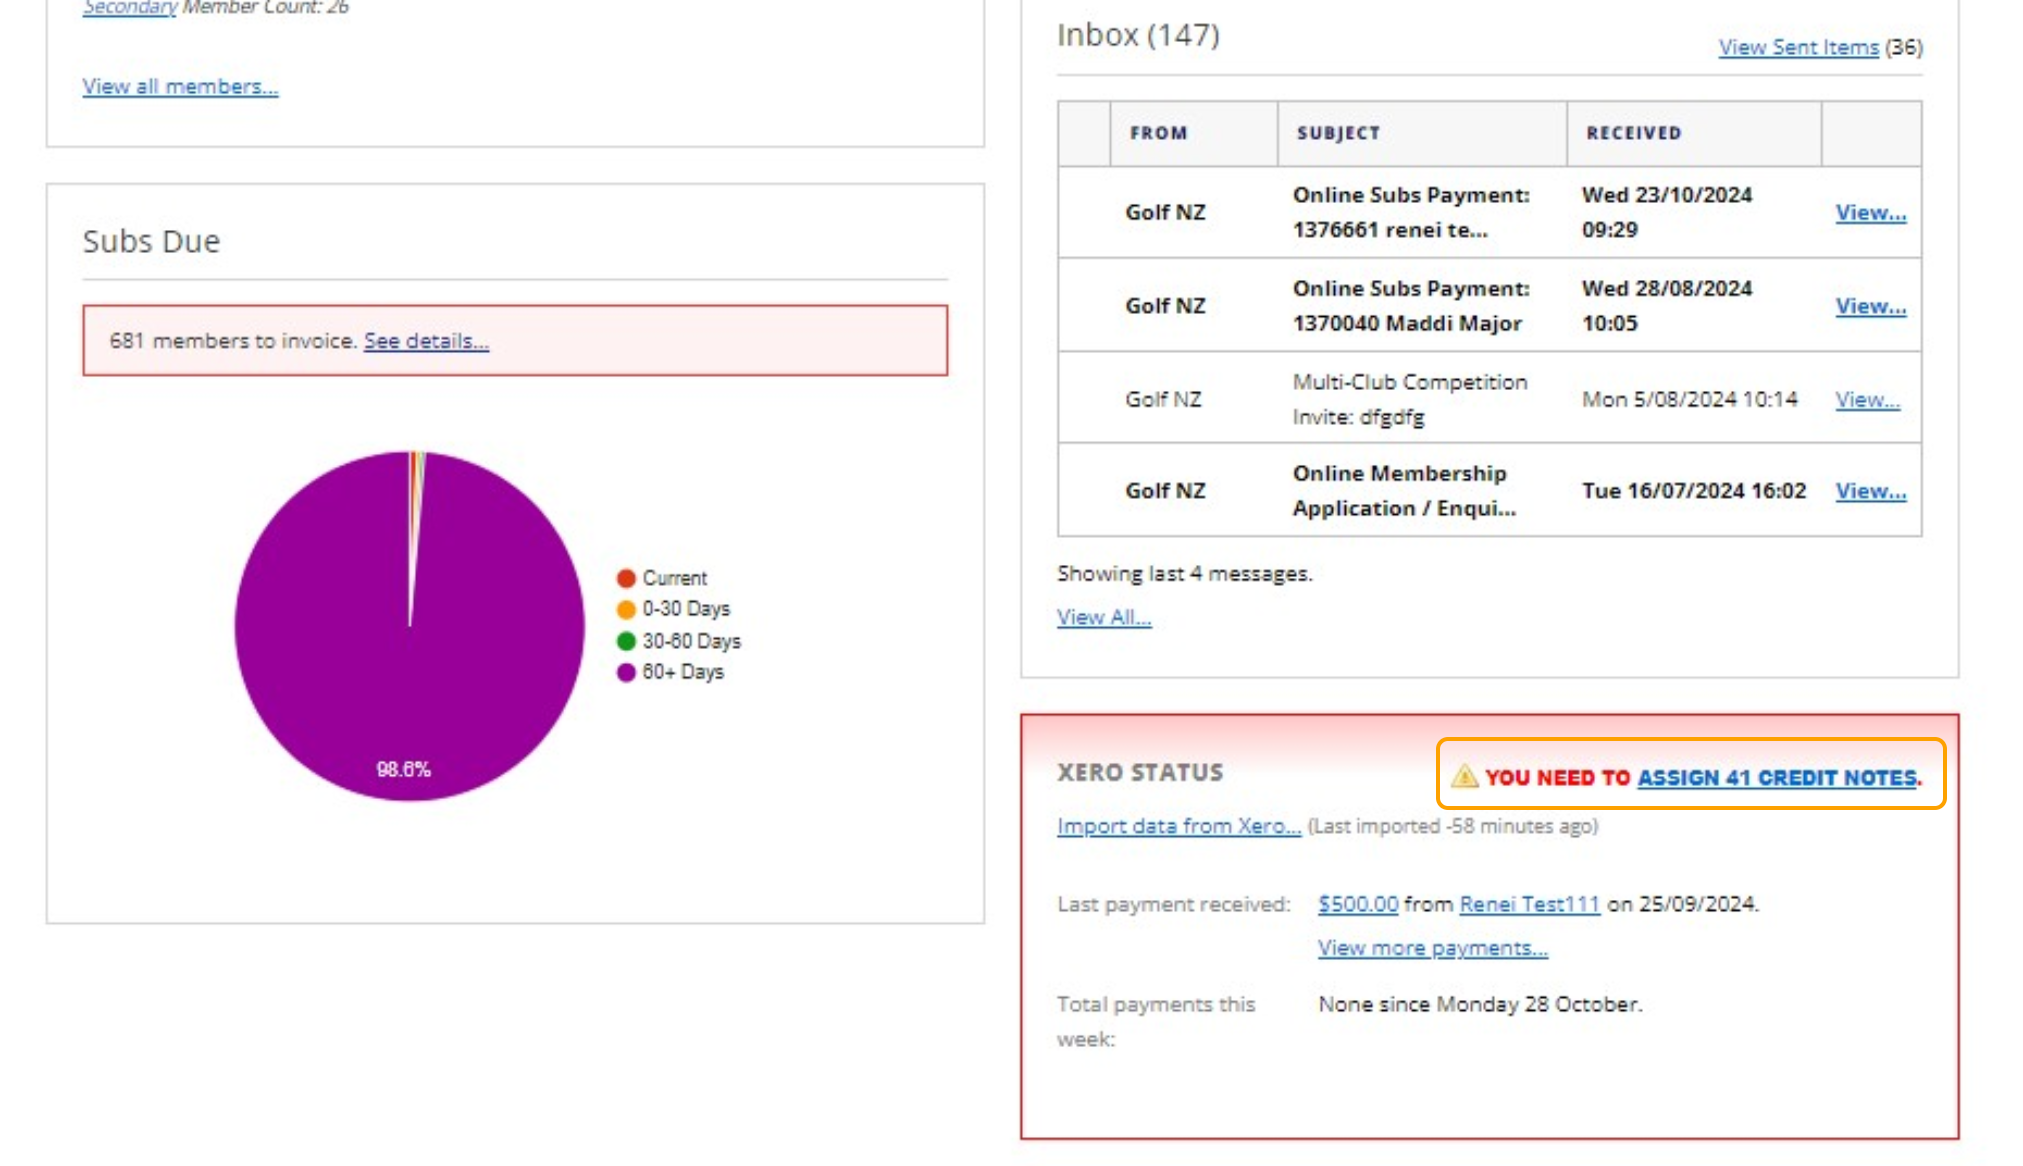Click the Secondary member count link
Image resolution: width=2023 pixels, height=1166 pixels.
click(130, 7)
